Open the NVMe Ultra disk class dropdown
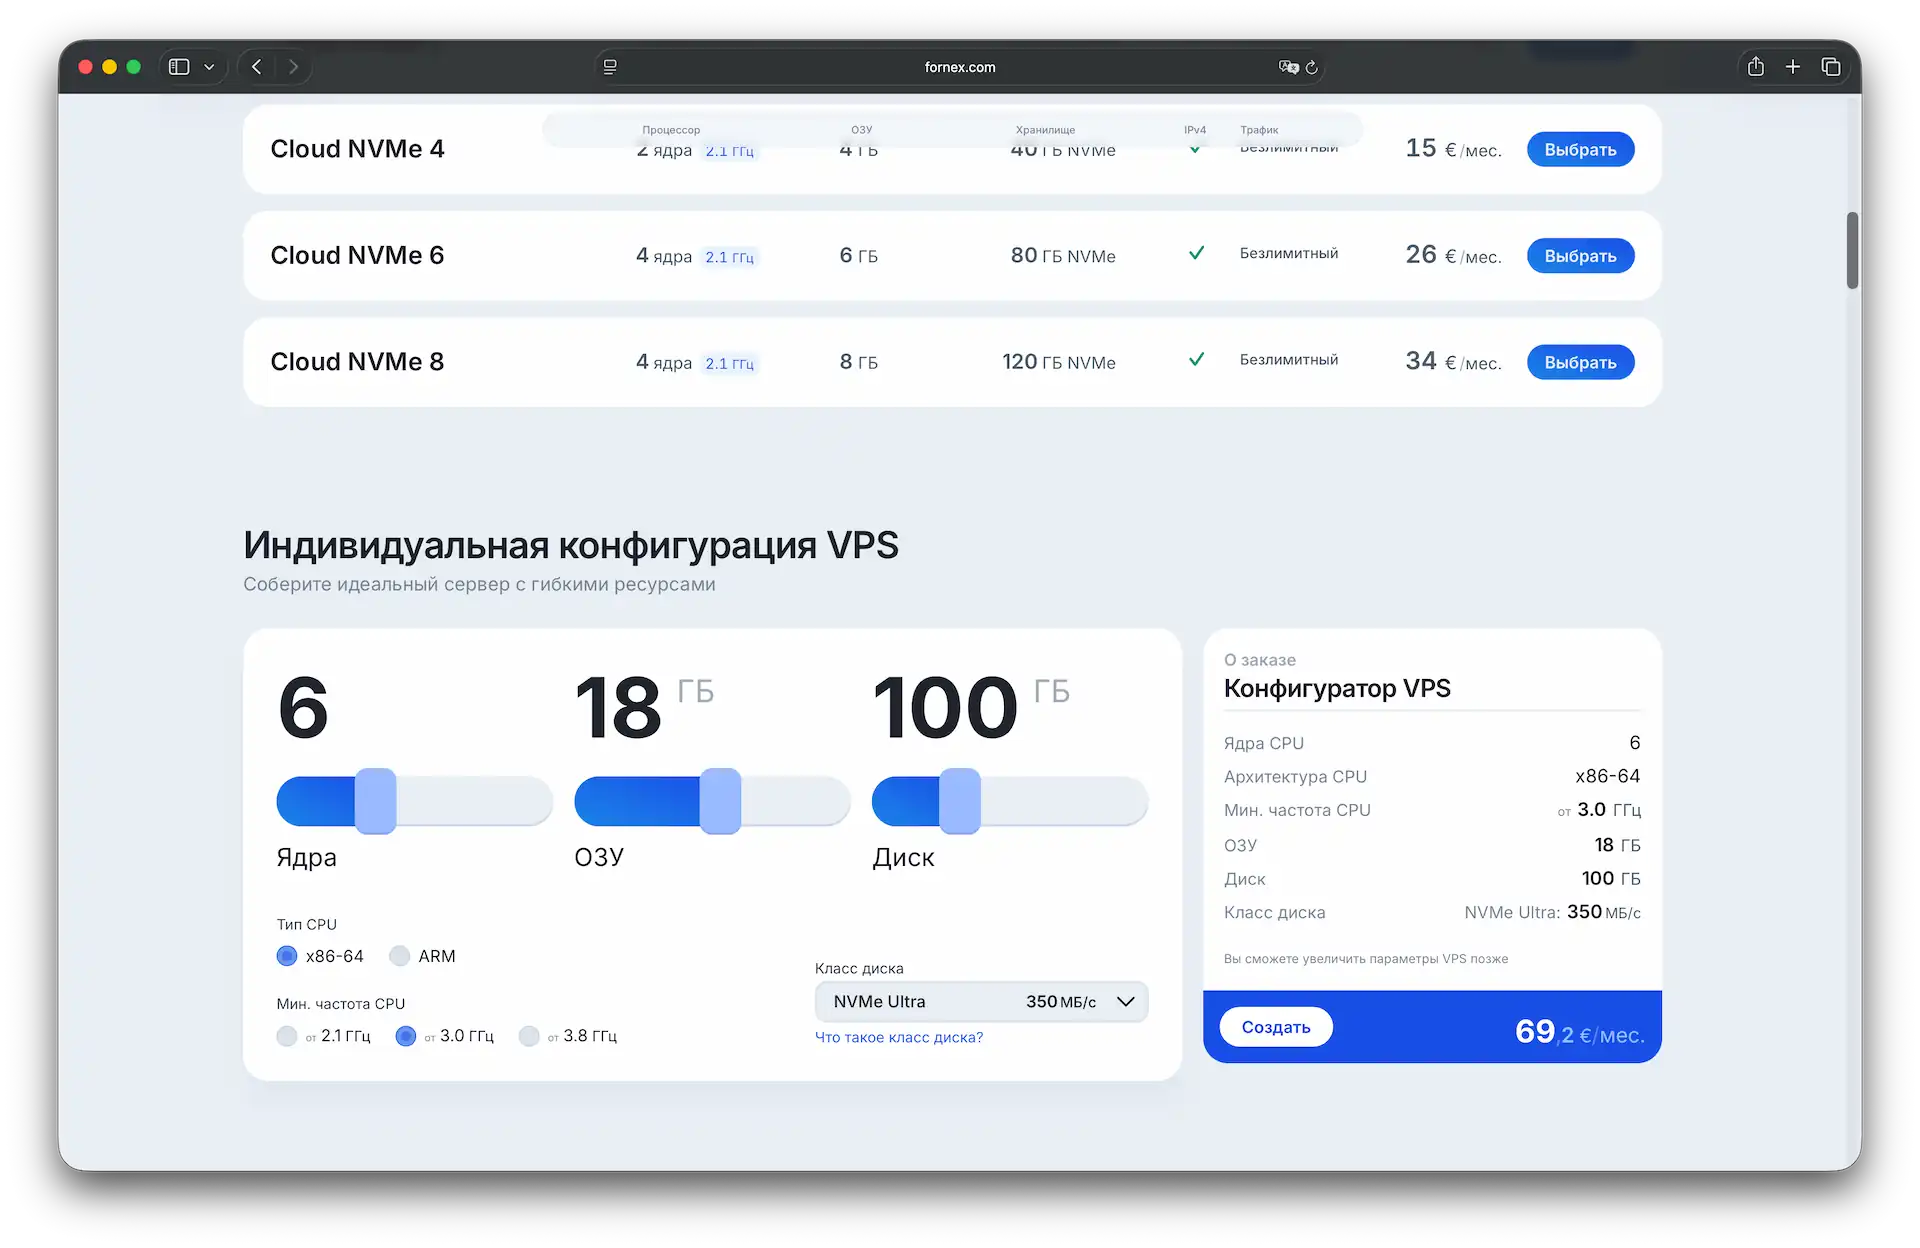This screenshot has height=1248, width=1920. click(980, 1001)
